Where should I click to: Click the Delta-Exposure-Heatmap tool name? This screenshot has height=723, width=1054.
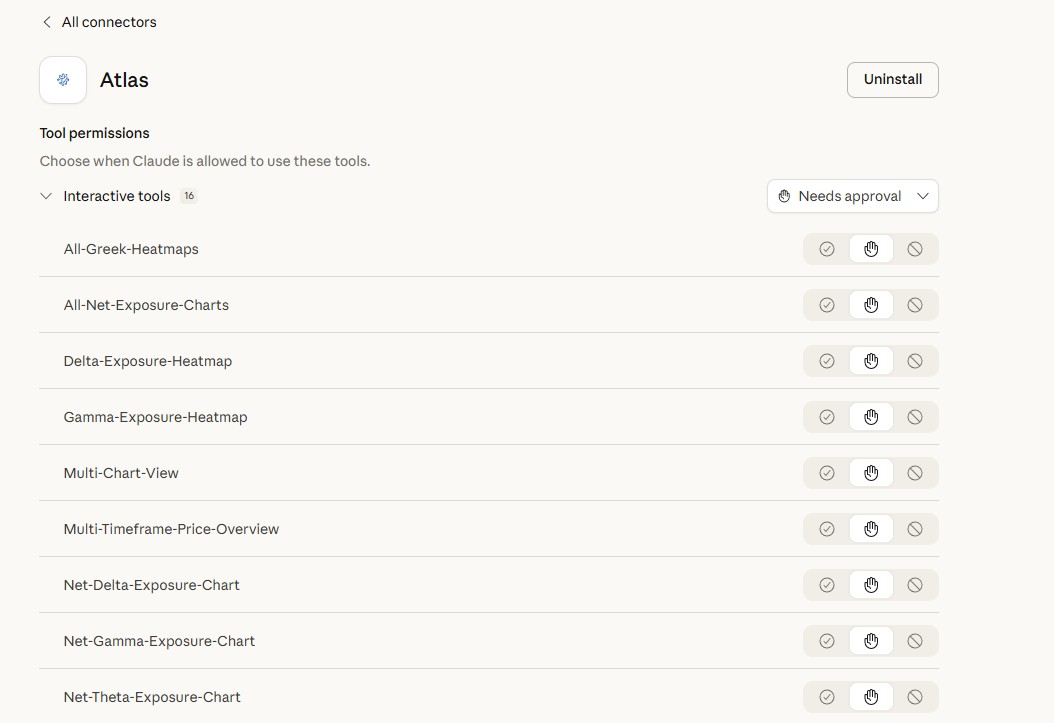[x=148, y=361]
